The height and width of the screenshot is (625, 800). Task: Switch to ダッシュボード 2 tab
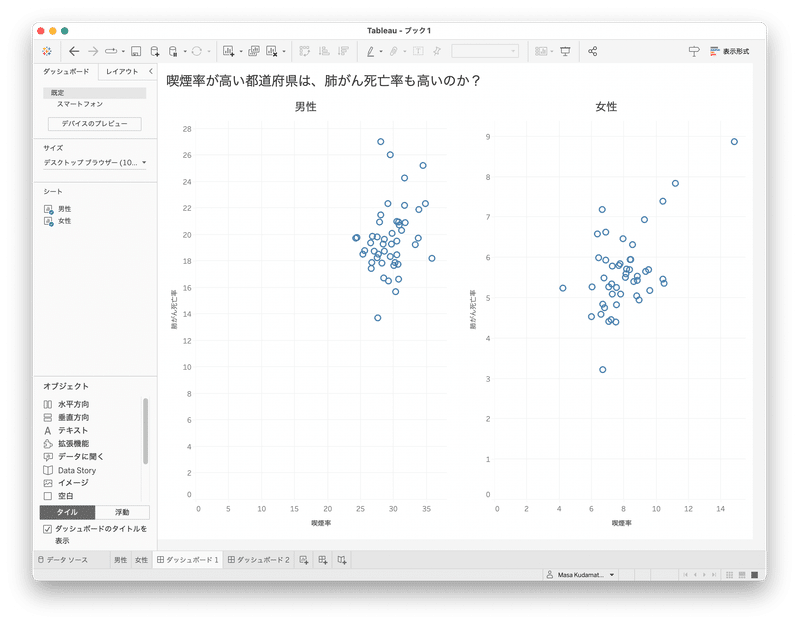pyautogui.click(x=259, y=560)
